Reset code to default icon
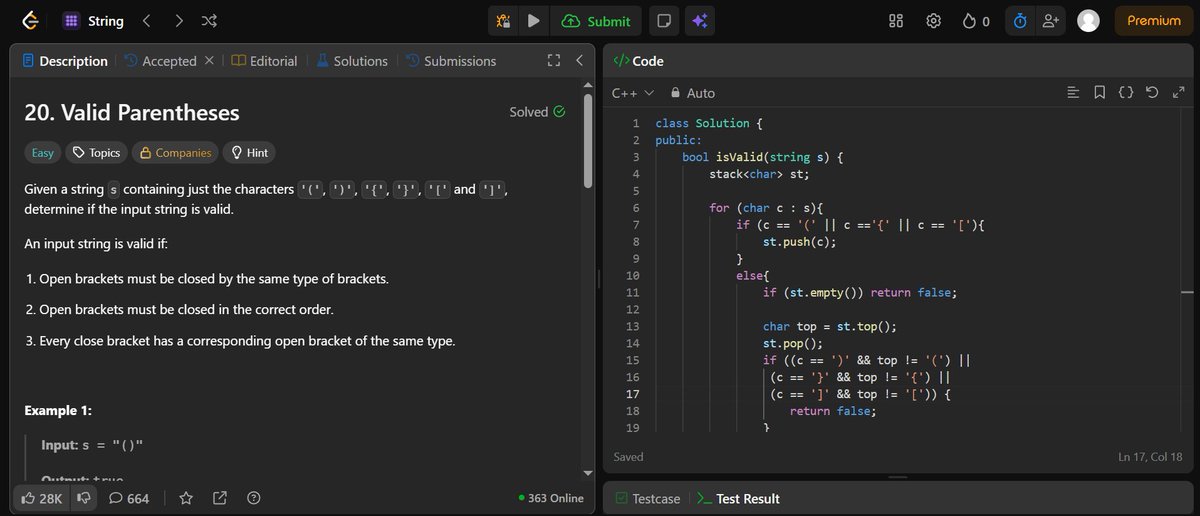This screenshot has height=516, width=1200. [x=1151, y=93]
